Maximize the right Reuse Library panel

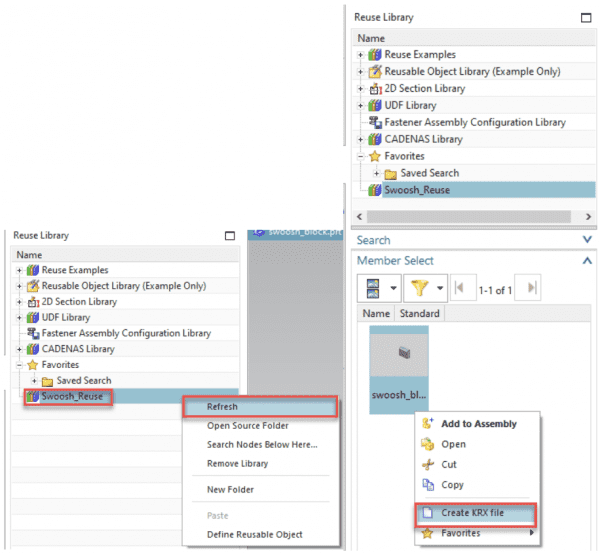pos(586,18)
